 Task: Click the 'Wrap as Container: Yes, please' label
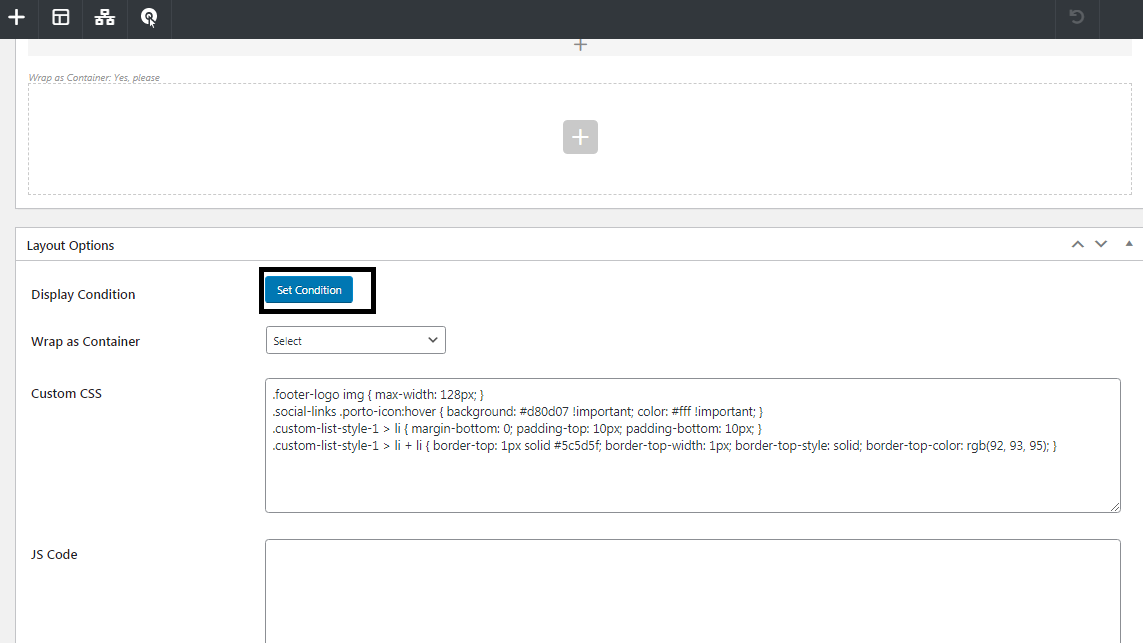pos(94,77)
